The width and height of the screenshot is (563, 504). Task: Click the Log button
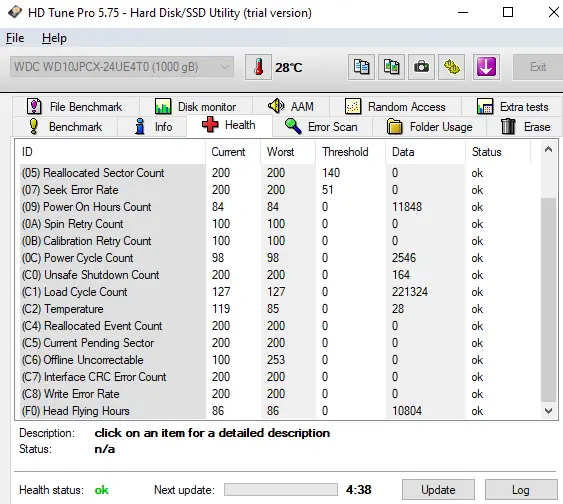tap(521, 490)
